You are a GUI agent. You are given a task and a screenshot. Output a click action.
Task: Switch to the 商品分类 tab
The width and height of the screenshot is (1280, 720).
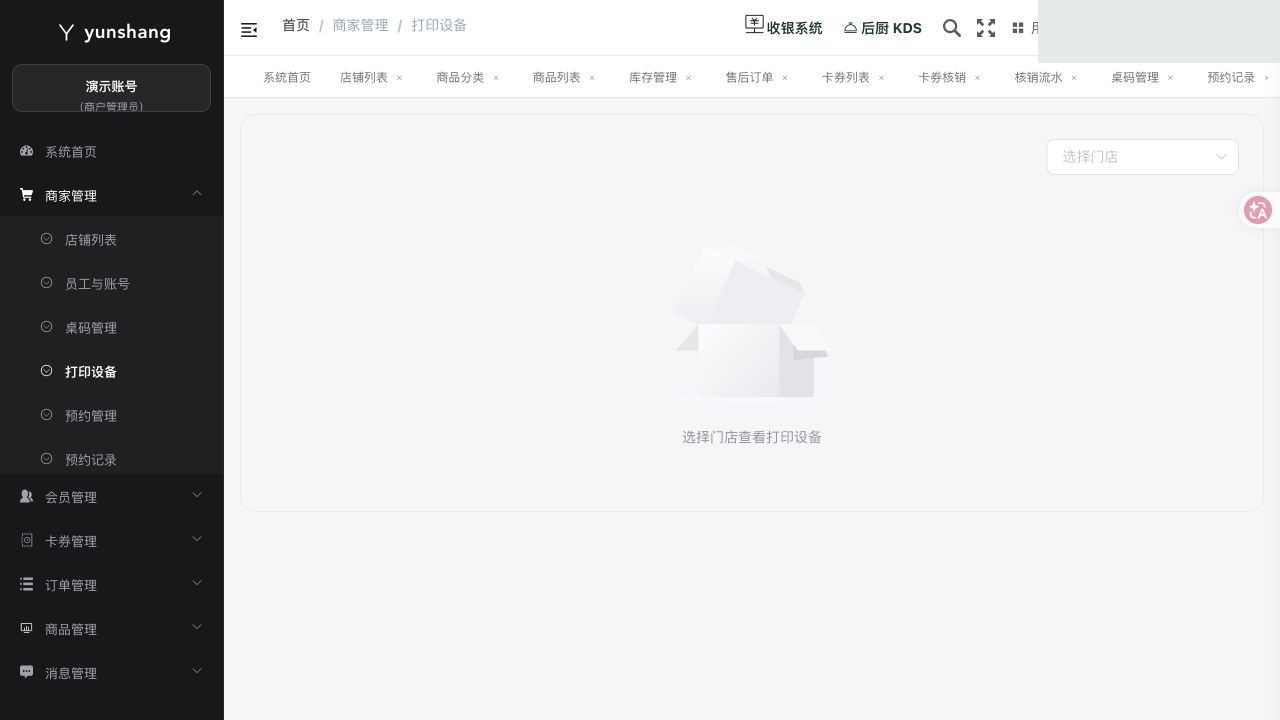pos(460,77)
